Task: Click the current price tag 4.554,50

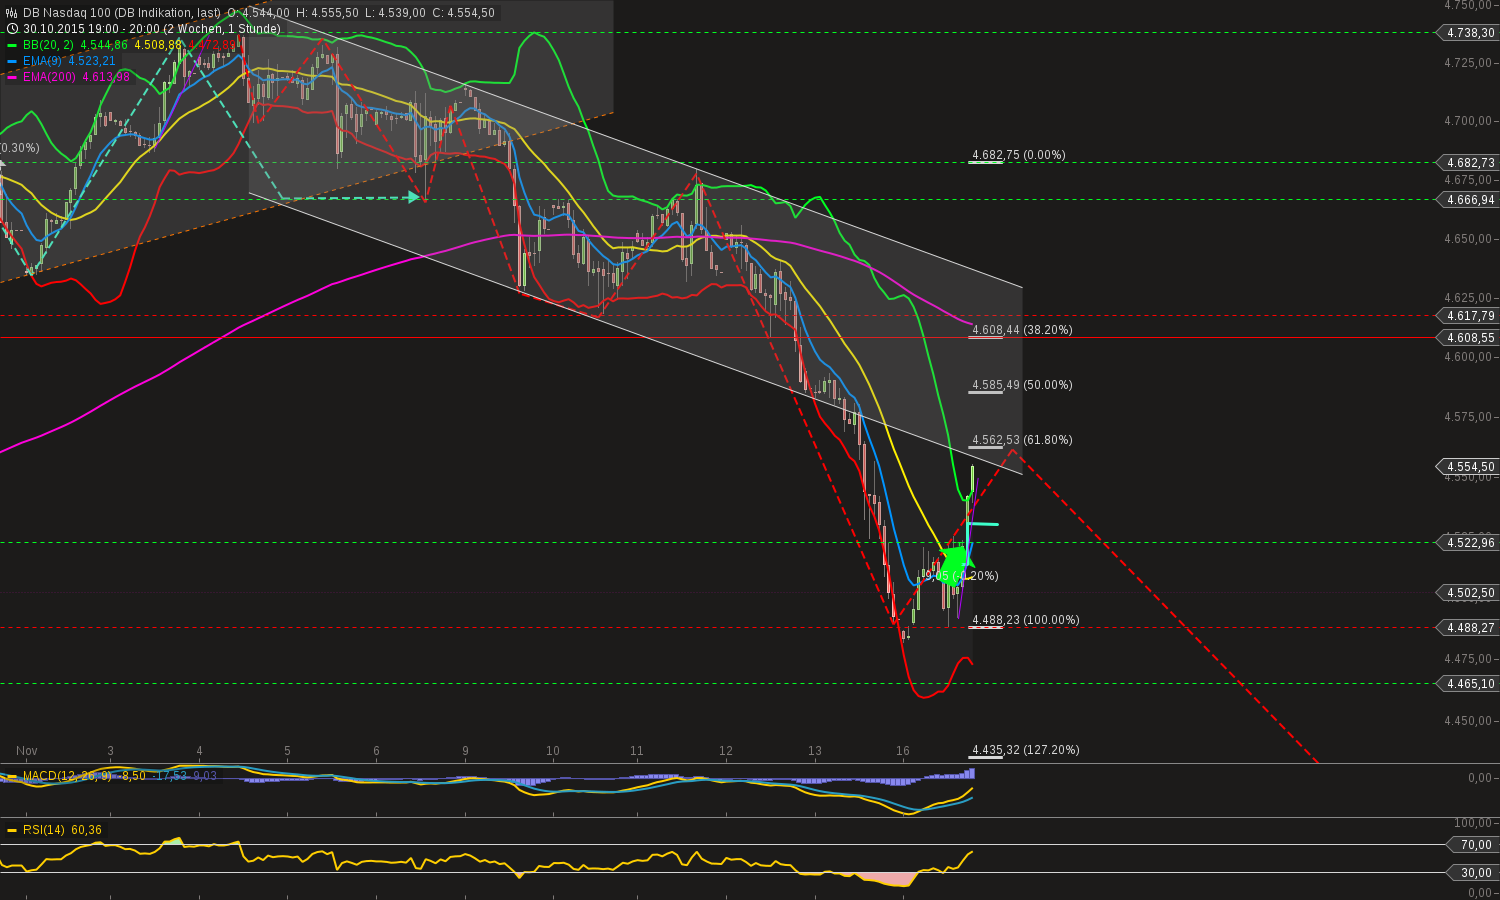Action: (x=1467, y=467)
